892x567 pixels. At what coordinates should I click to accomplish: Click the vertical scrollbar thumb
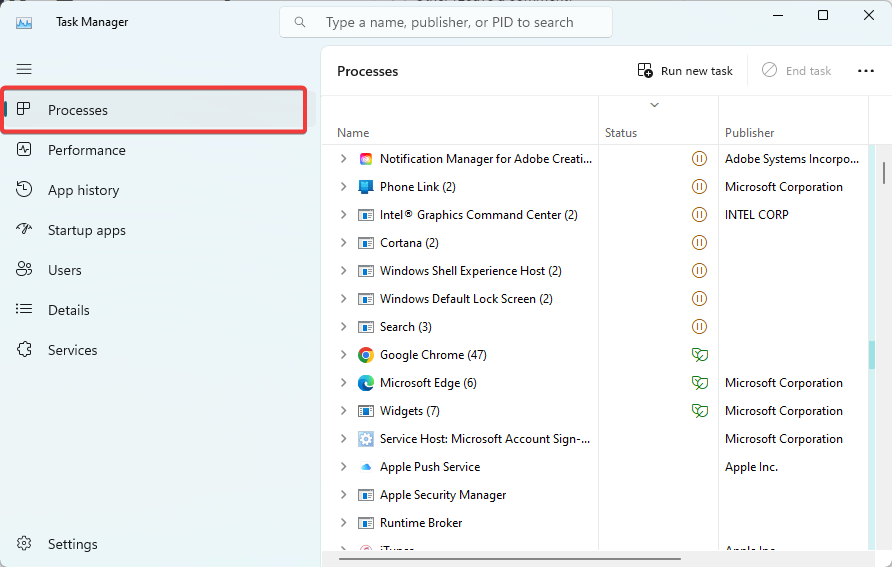click(x=883, y=172)
